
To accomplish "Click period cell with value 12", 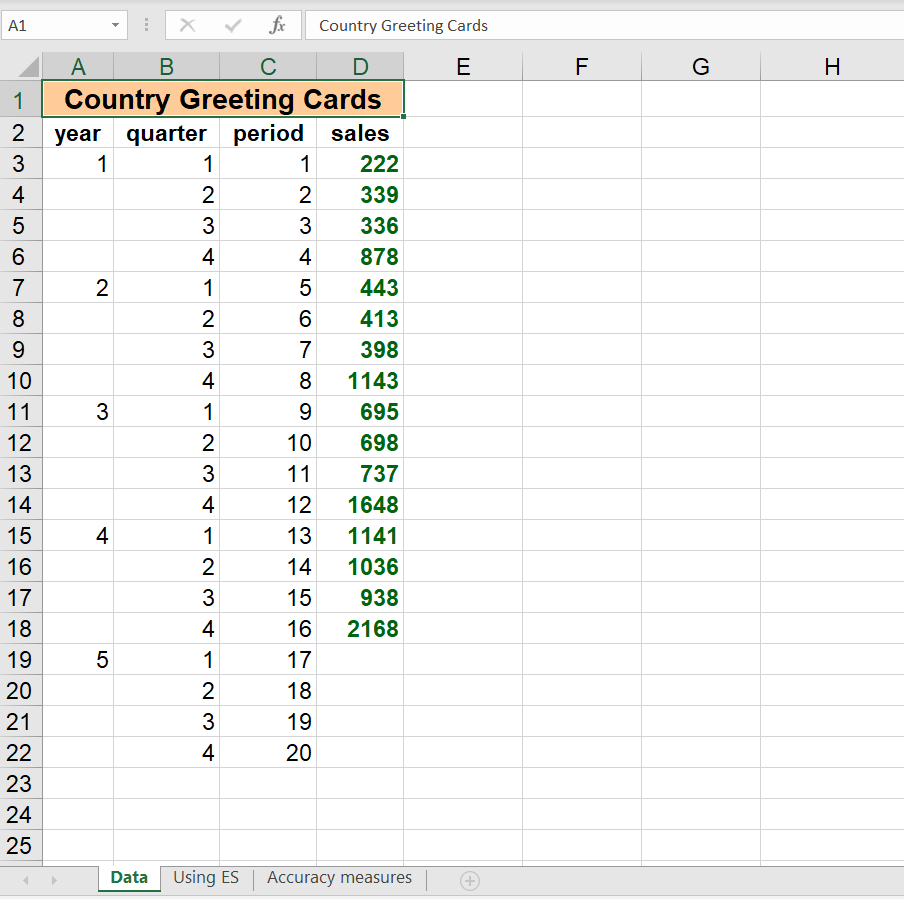I will point(268,505).
